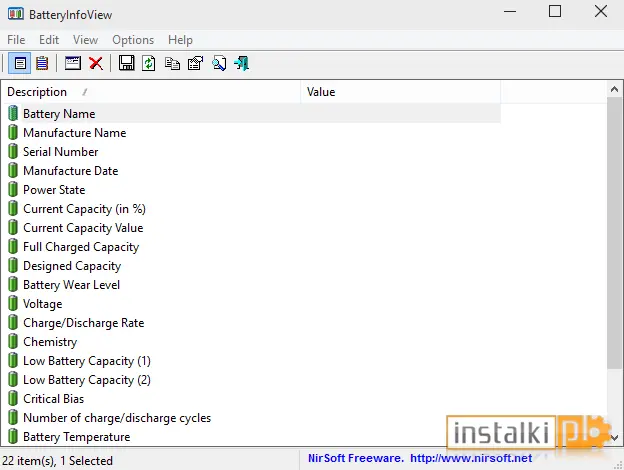Click battery icon beside Designed Capacity
The height and width of the screenshot is (470, 624).
point(13,265)
